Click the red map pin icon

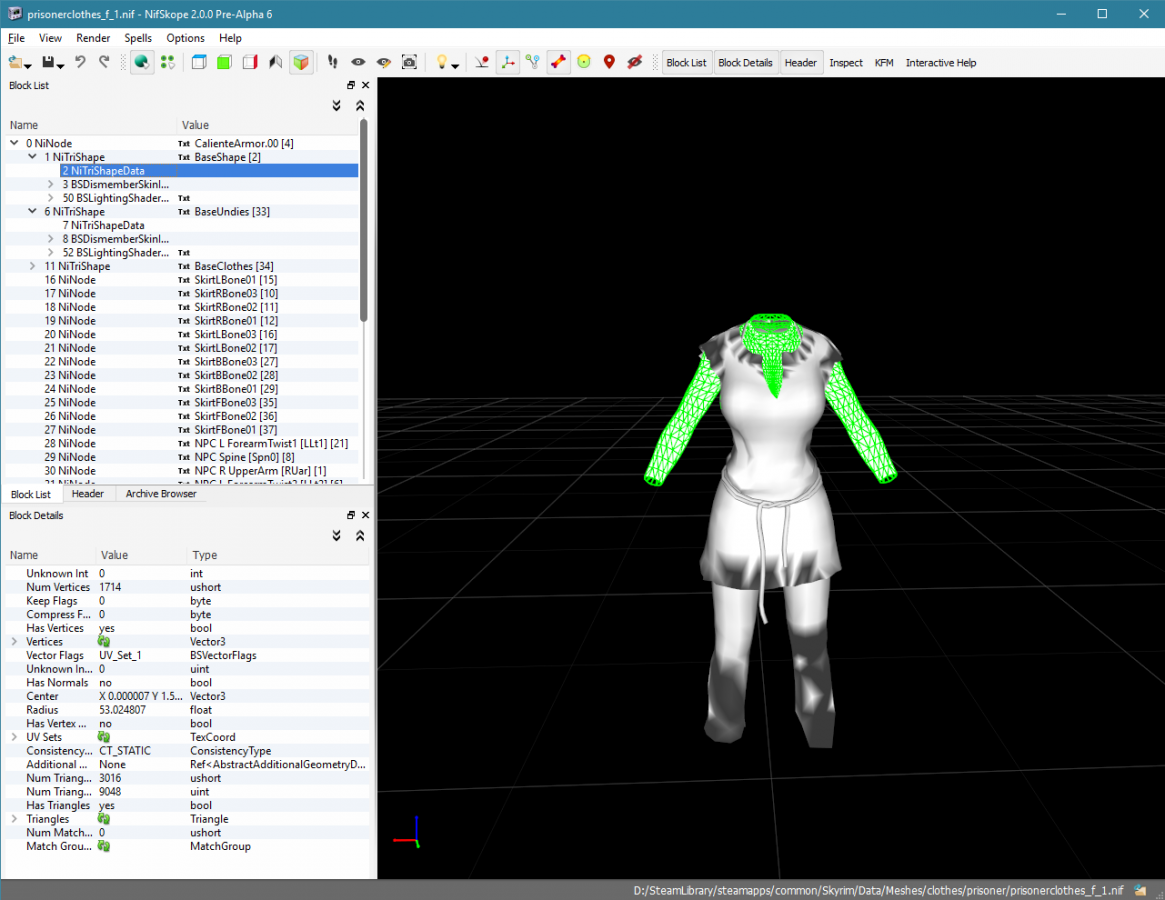pos(609,62)
